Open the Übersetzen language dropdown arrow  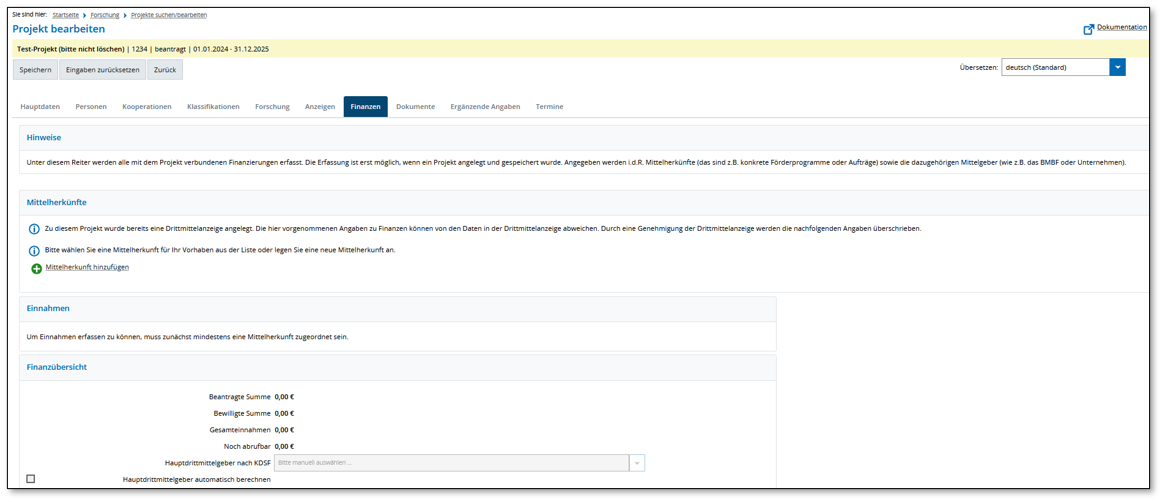coord(1117,68)
